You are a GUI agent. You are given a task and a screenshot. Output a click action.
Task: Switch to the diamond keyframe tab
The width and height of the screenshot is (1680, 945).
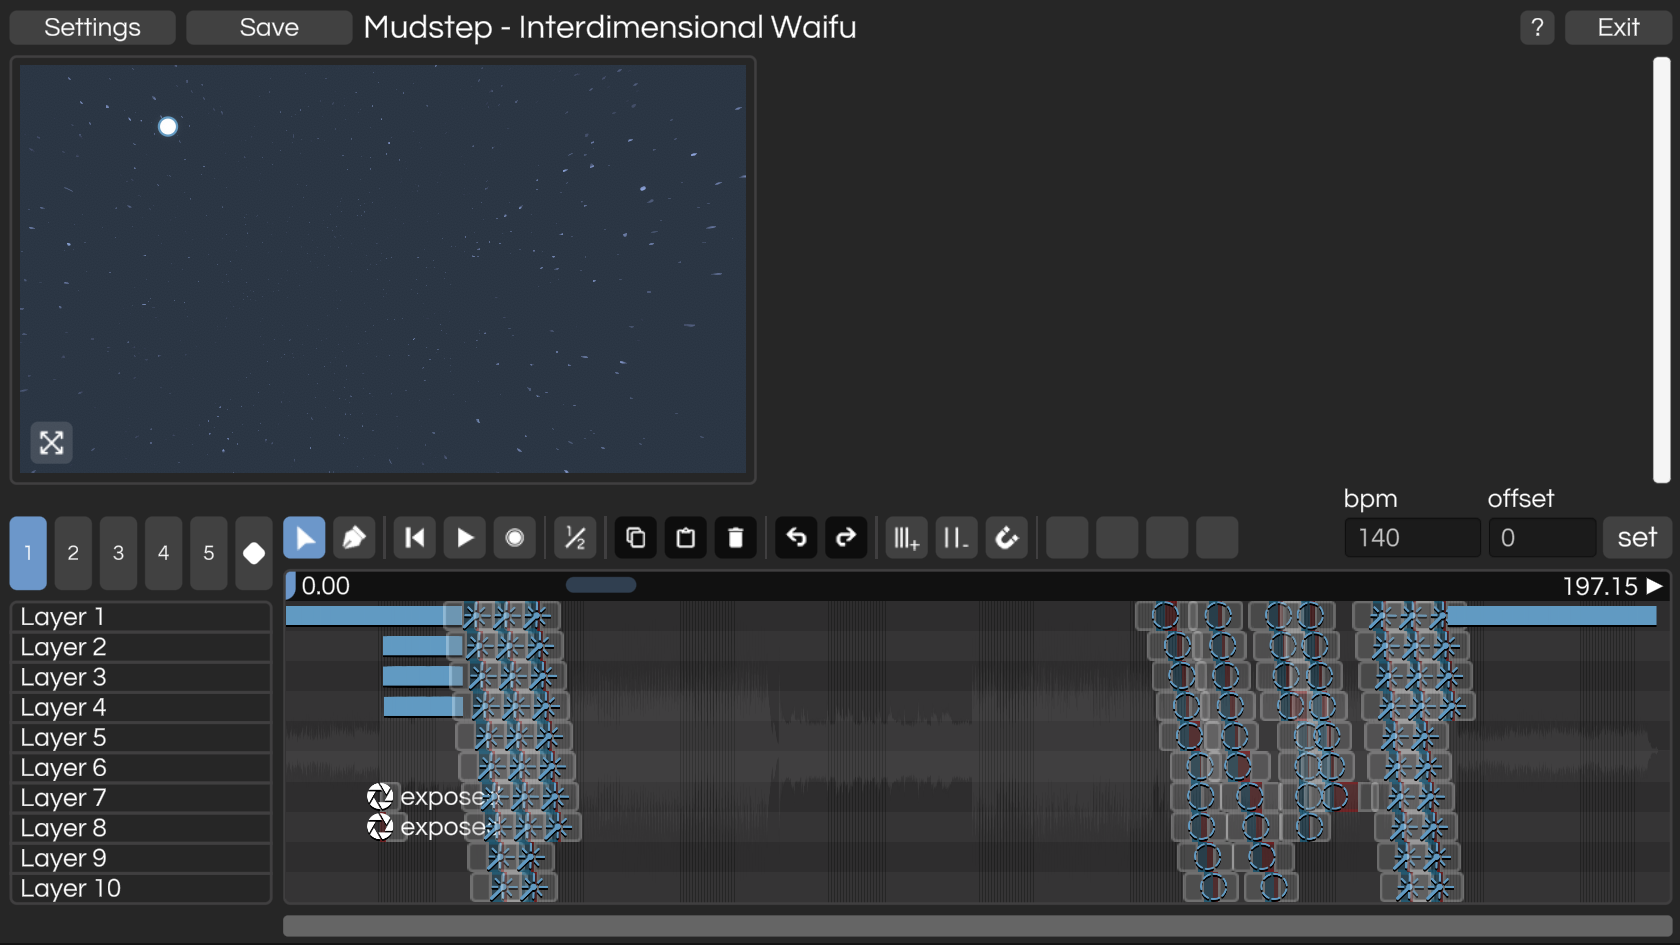click(x=254, y=553)
